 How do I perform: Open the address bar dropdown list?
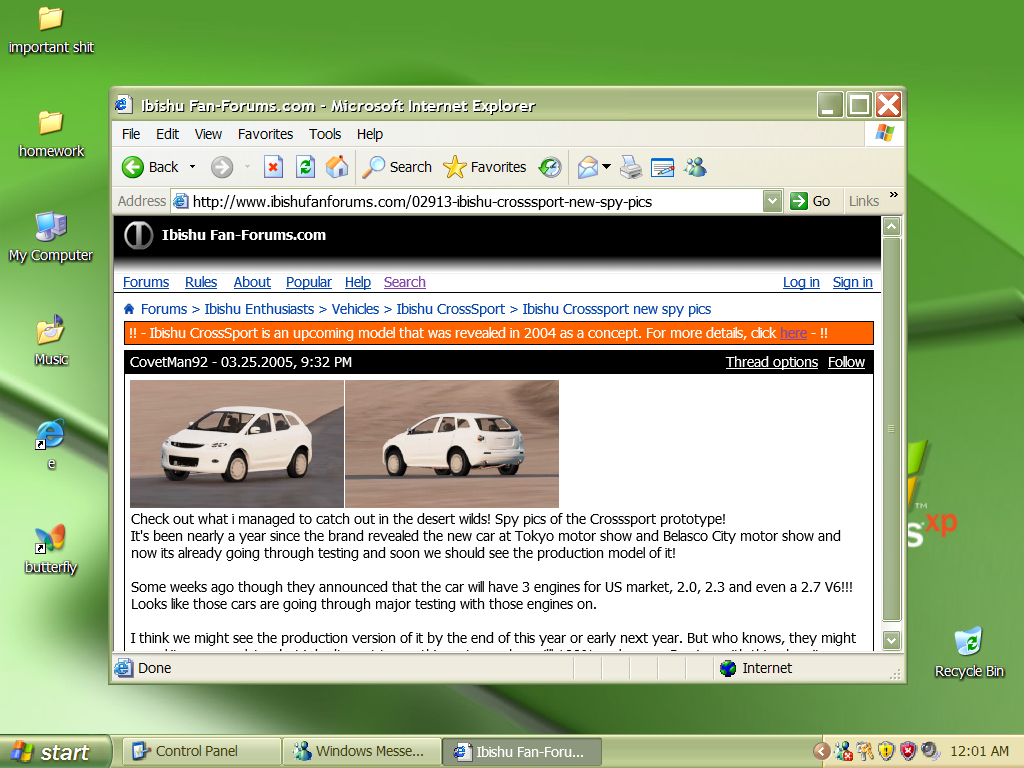(772, 201)
